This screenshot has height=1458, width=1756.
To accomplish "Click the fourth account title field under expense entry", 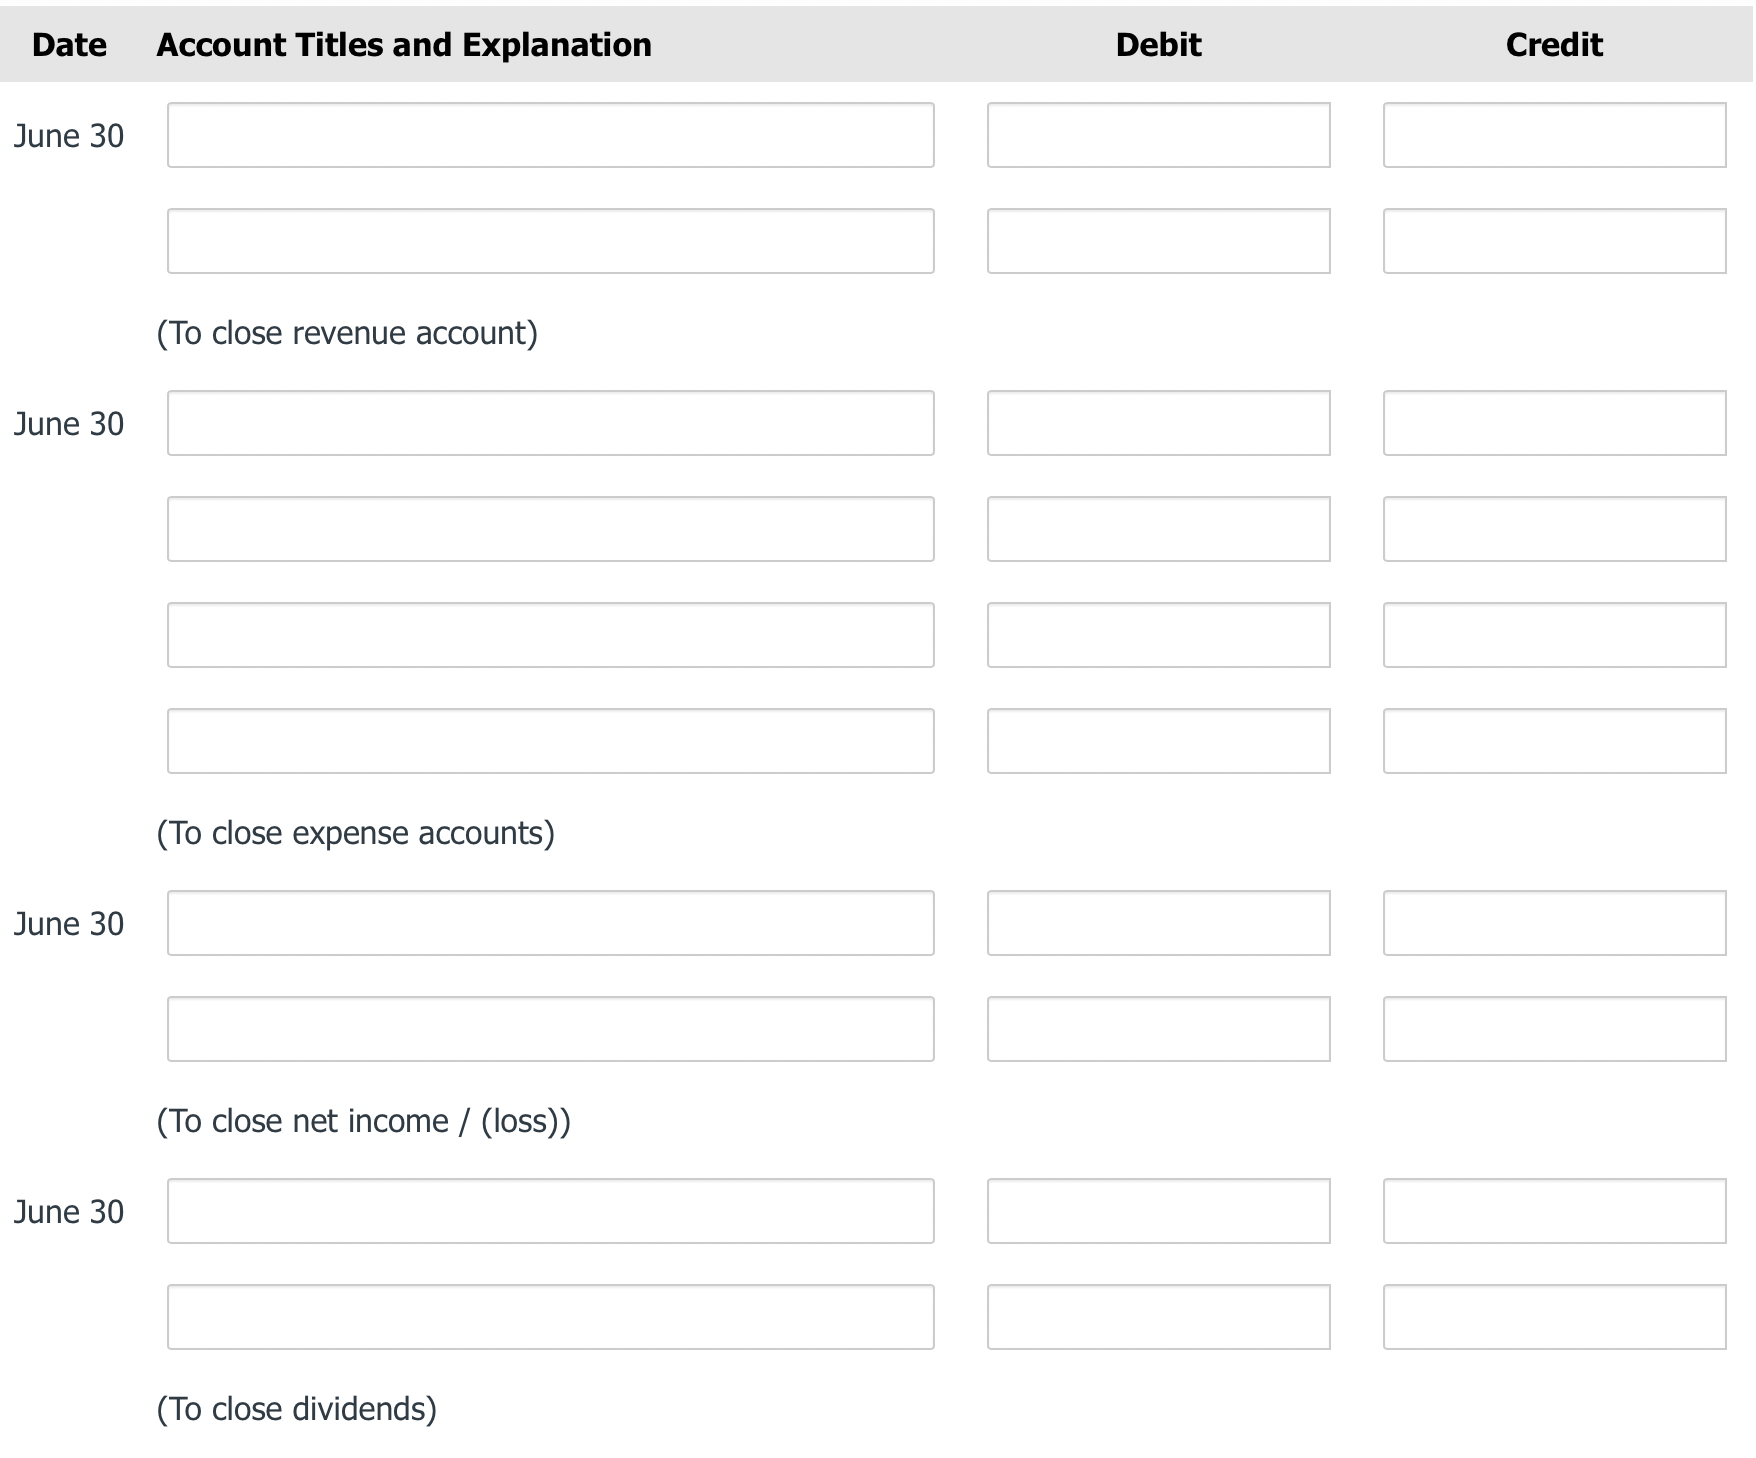I will click(x=550, y=741).
